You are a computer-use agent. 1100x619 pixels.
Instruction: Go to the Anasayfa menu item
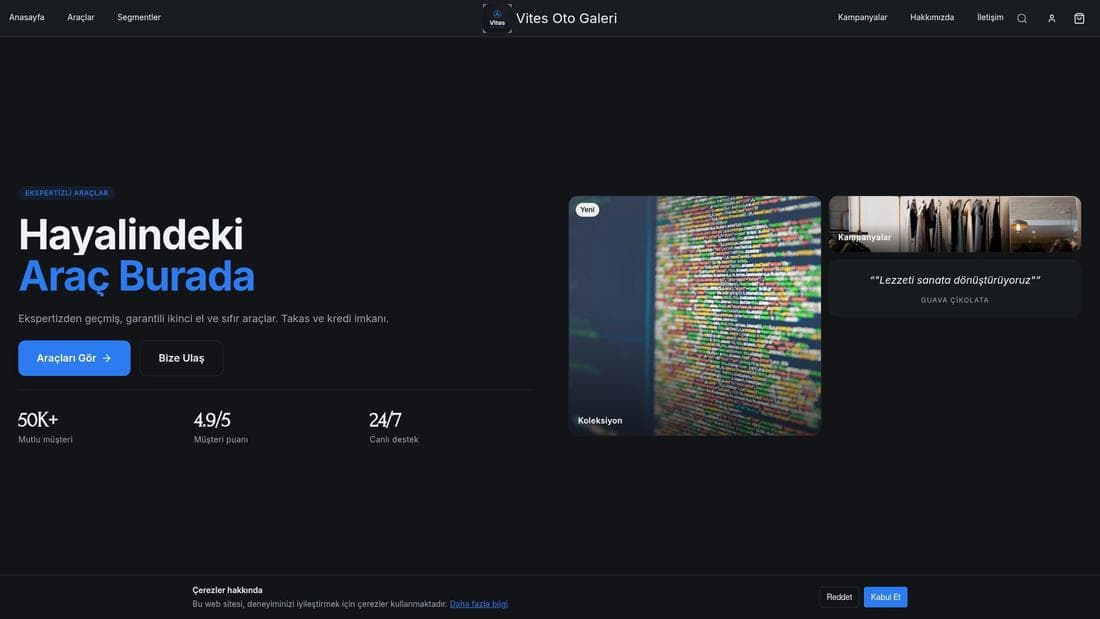(x=27, y=18)
